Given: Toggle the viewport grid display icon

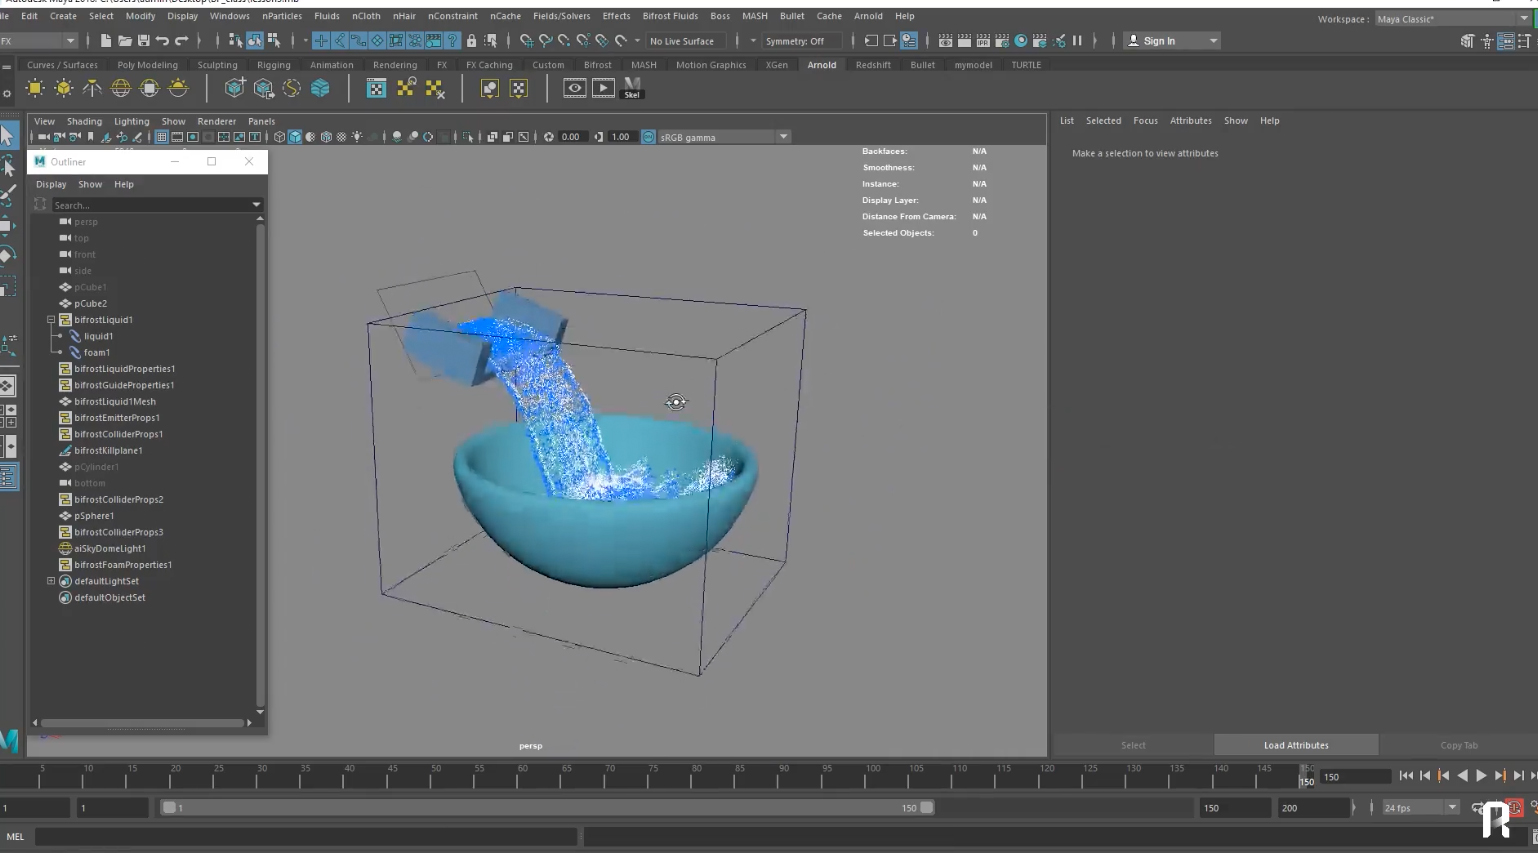Looking at the screenshot, I should pyautogui.click(x=161, y=137).
